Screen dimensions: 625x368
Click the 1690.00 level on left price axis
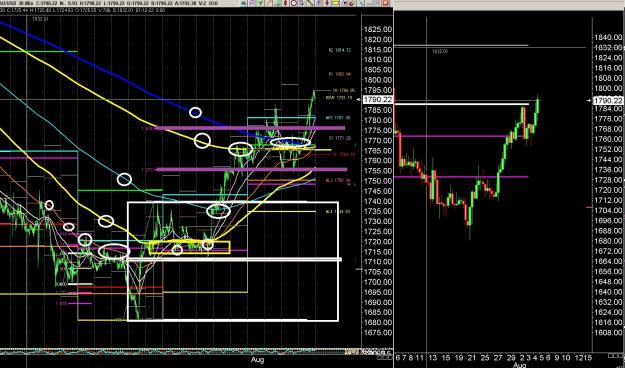(377, 302)
